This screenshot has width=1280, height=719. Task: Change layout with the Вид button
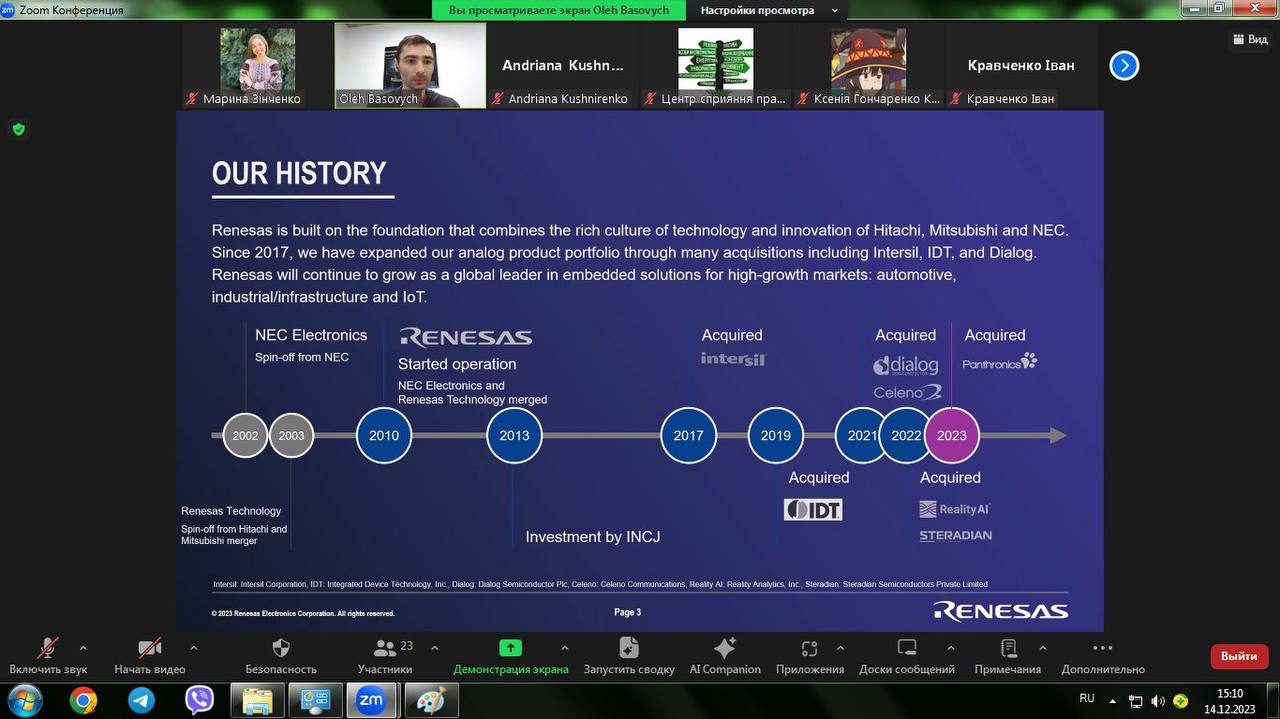tap(1250, 39)
